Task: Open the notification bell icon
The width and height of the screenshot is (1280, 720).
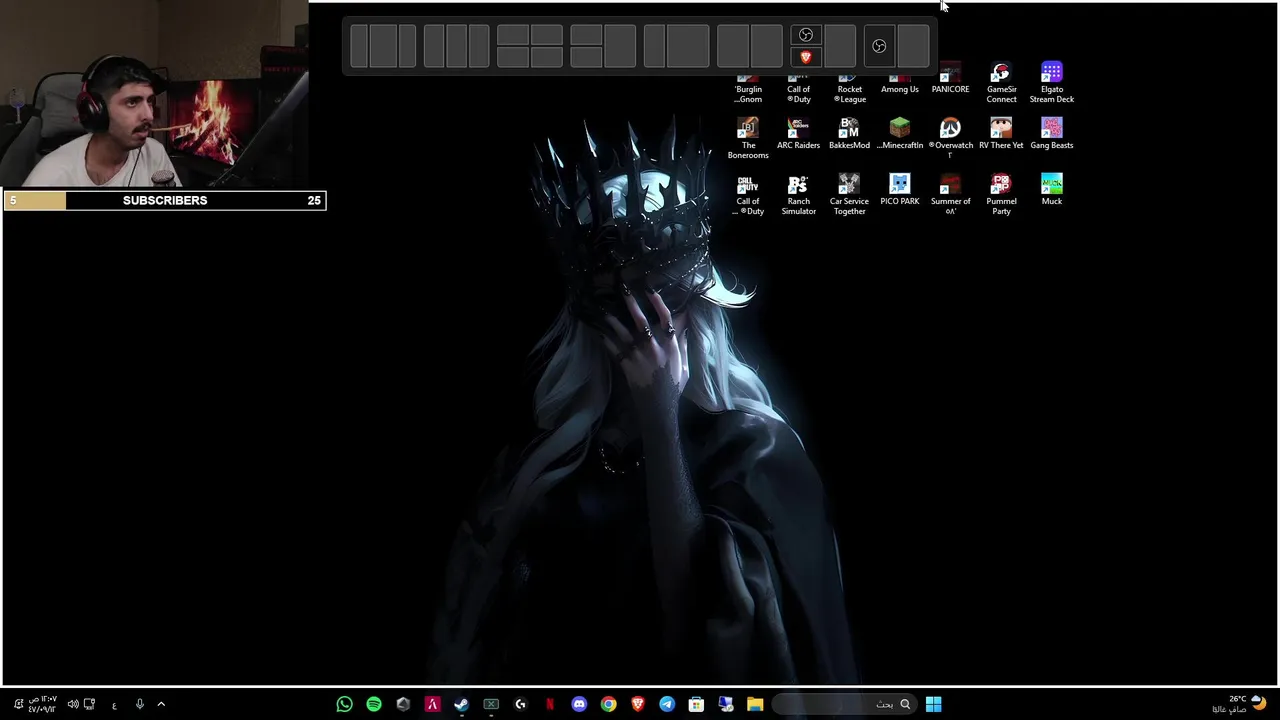Action: click(x=18, y=704)
